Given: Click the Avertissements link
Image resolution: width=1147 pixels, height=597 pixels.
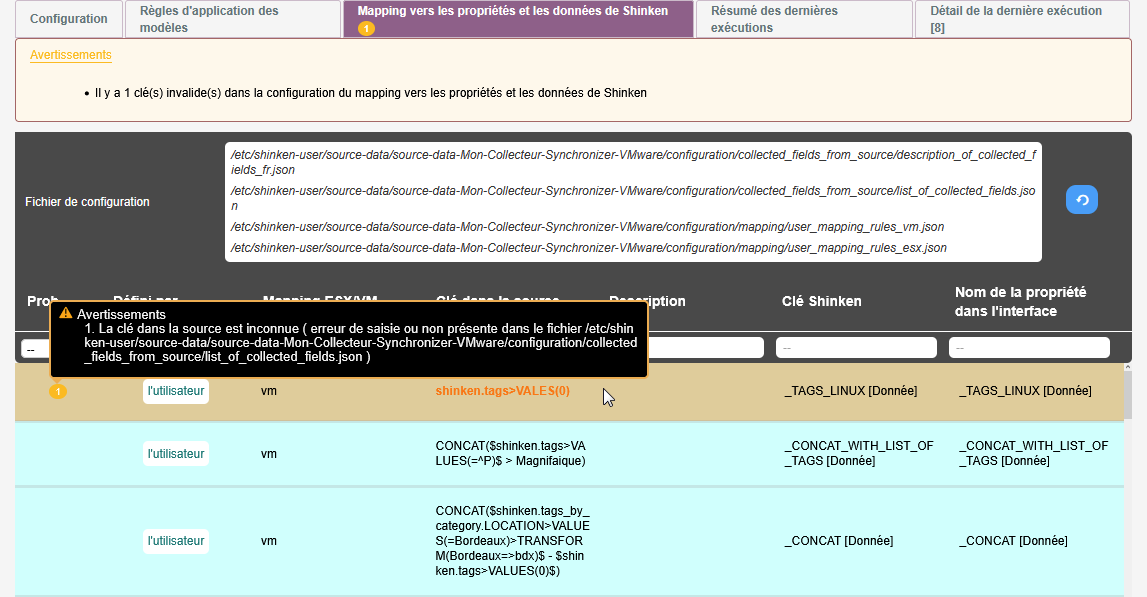Looking at the screenshot, I should 70,55.
